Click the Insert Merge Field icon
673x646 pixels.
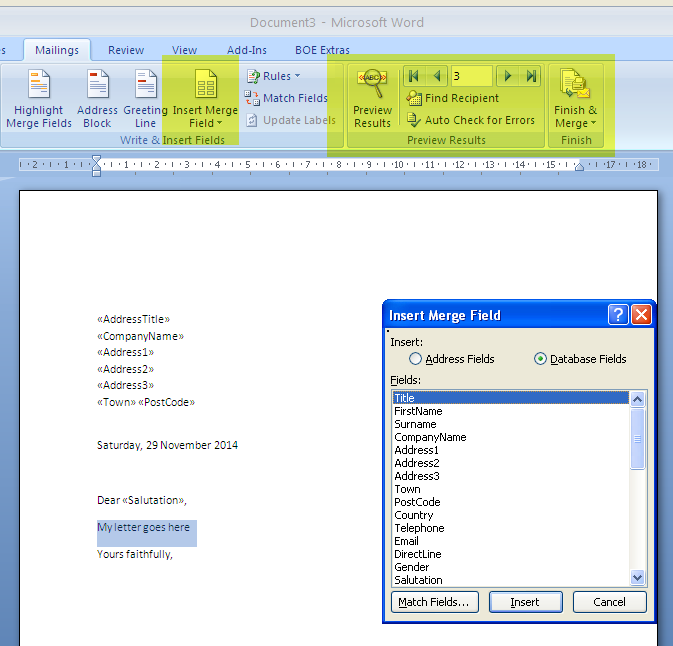tap(206, 84)
